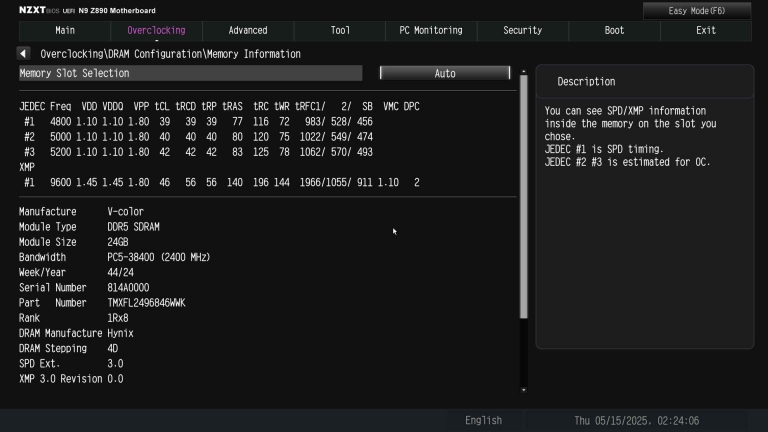
Task: Click scrollbar up arrow
Action: 524,72
